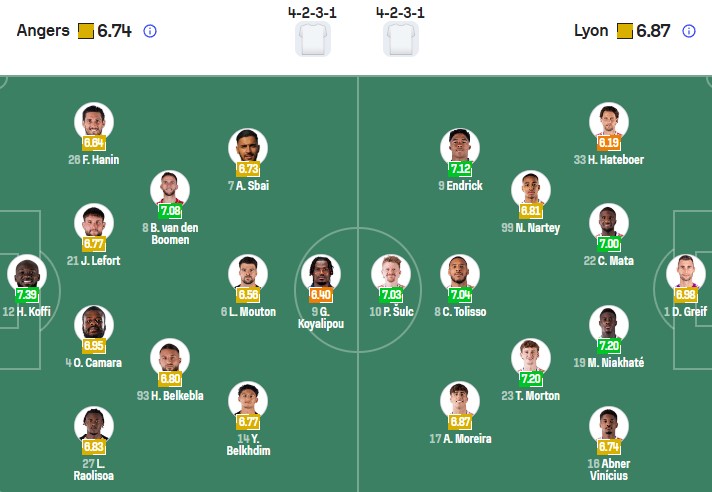Image resolution: width=712 pixels, height=492 pixels.
Task: Click the info icon next to Lyon rating
Action: tap(688, 31)
